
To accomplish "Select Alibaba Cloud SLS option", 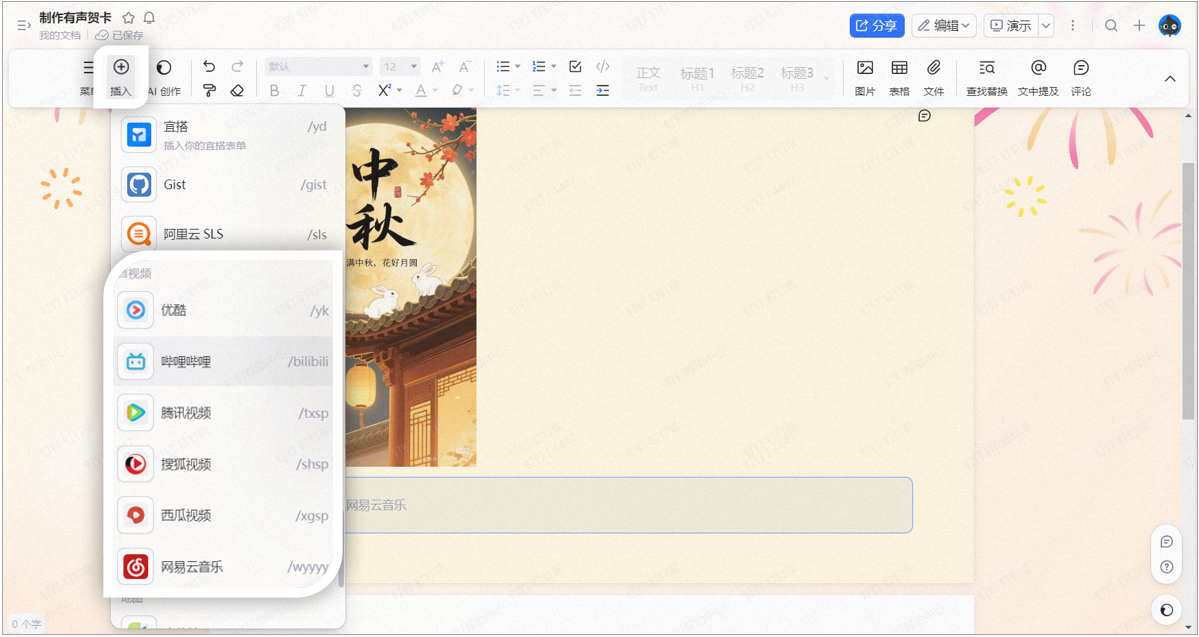I will [x=228, y=234].
